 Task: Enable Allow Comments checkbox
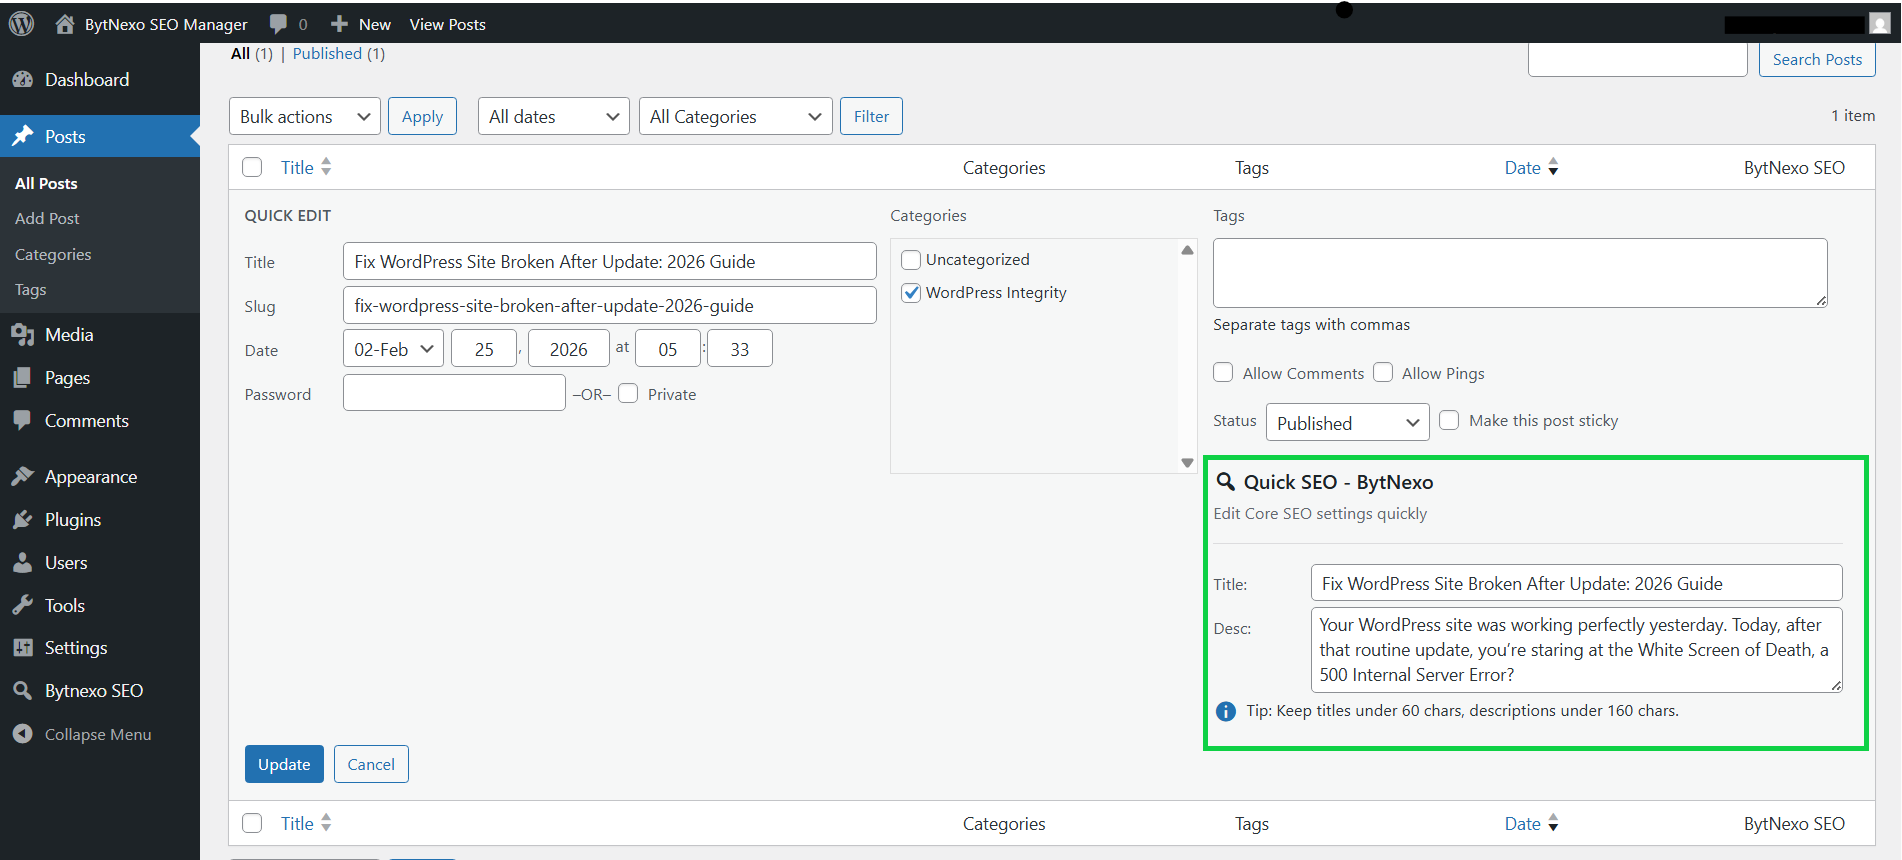[x=1223, y=373]
